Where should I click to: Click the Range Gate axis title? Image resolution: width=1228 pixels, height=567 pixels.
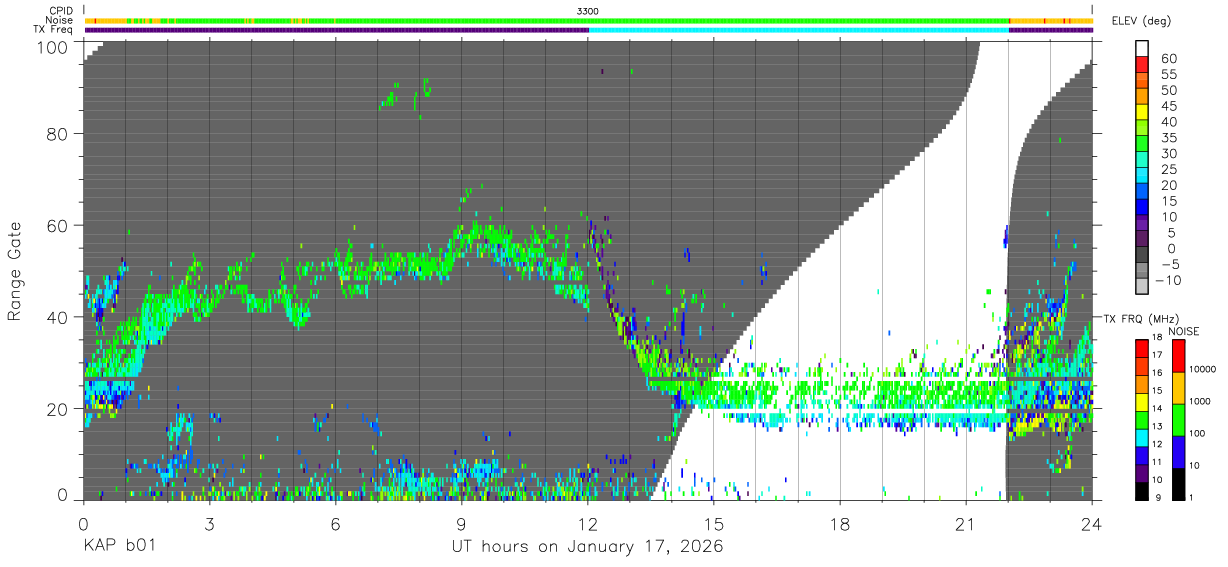(15, 271)
